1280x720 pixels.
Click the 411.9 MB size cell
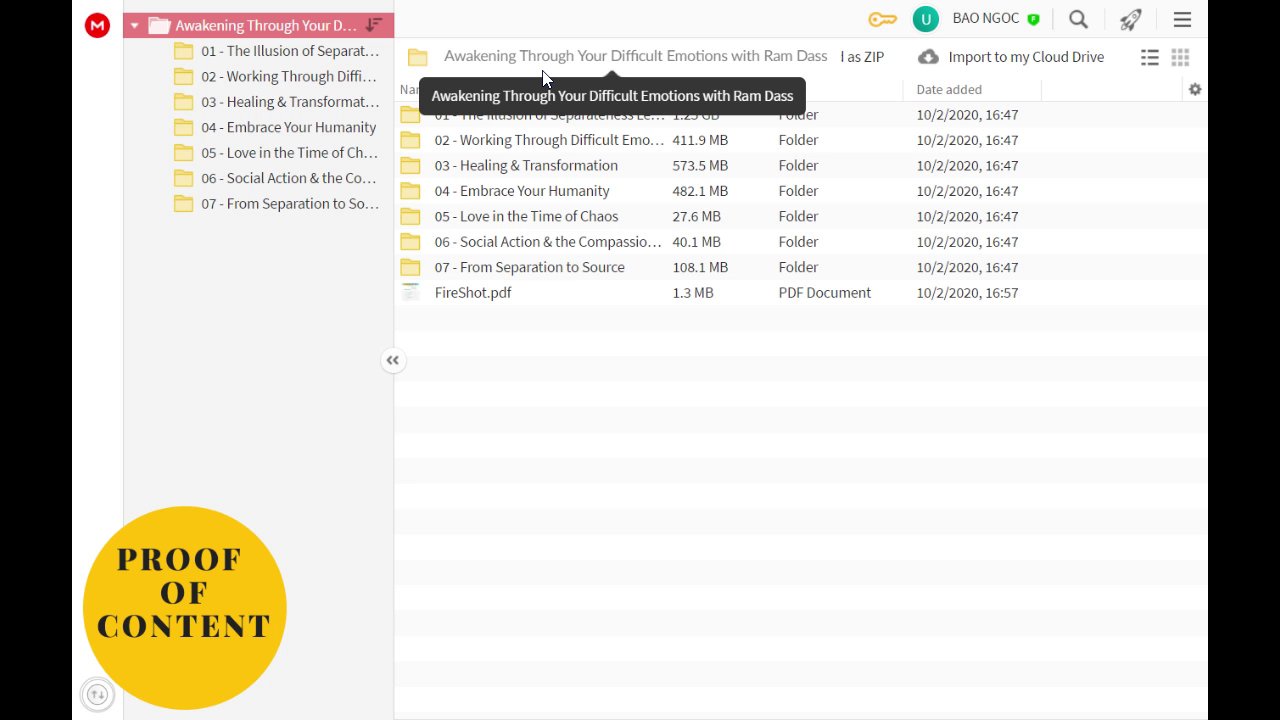(700, 140)
